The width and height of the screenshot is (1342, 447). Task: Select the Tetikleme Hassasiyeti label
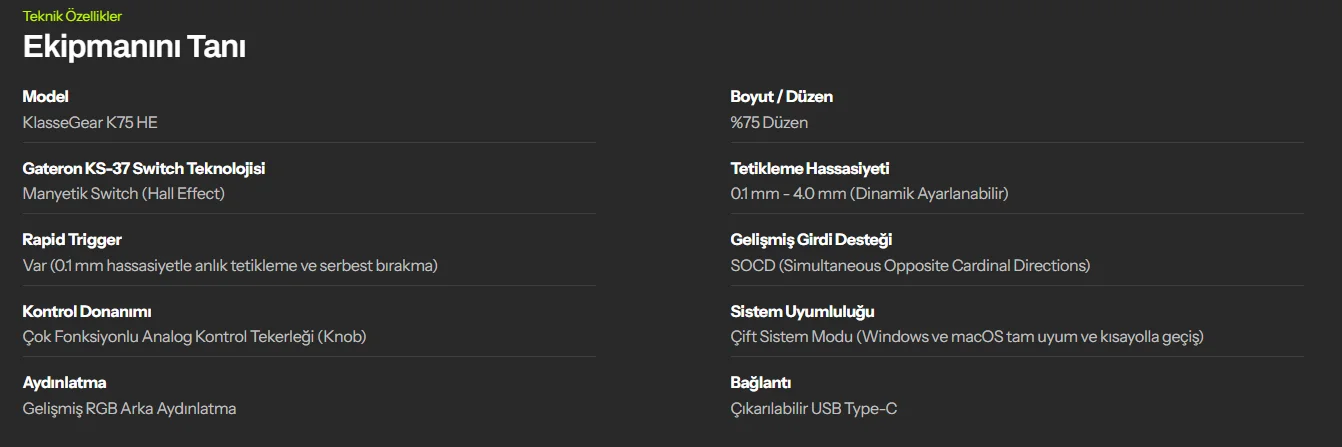(x=810, y=169)
